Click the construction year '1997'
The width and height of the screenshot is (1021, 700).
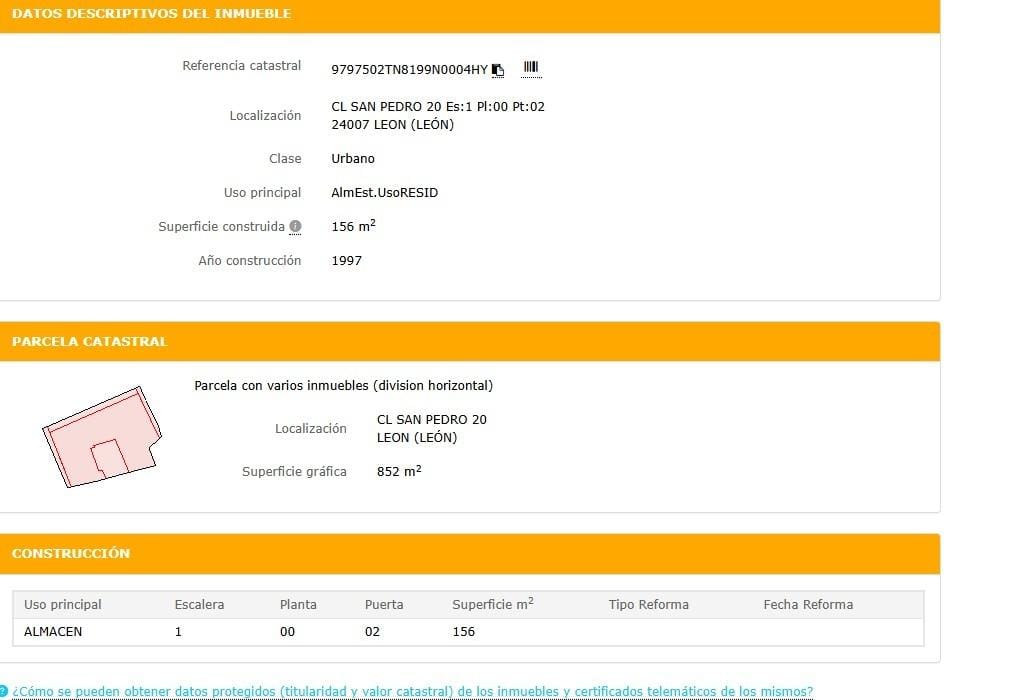pos(346,260)
